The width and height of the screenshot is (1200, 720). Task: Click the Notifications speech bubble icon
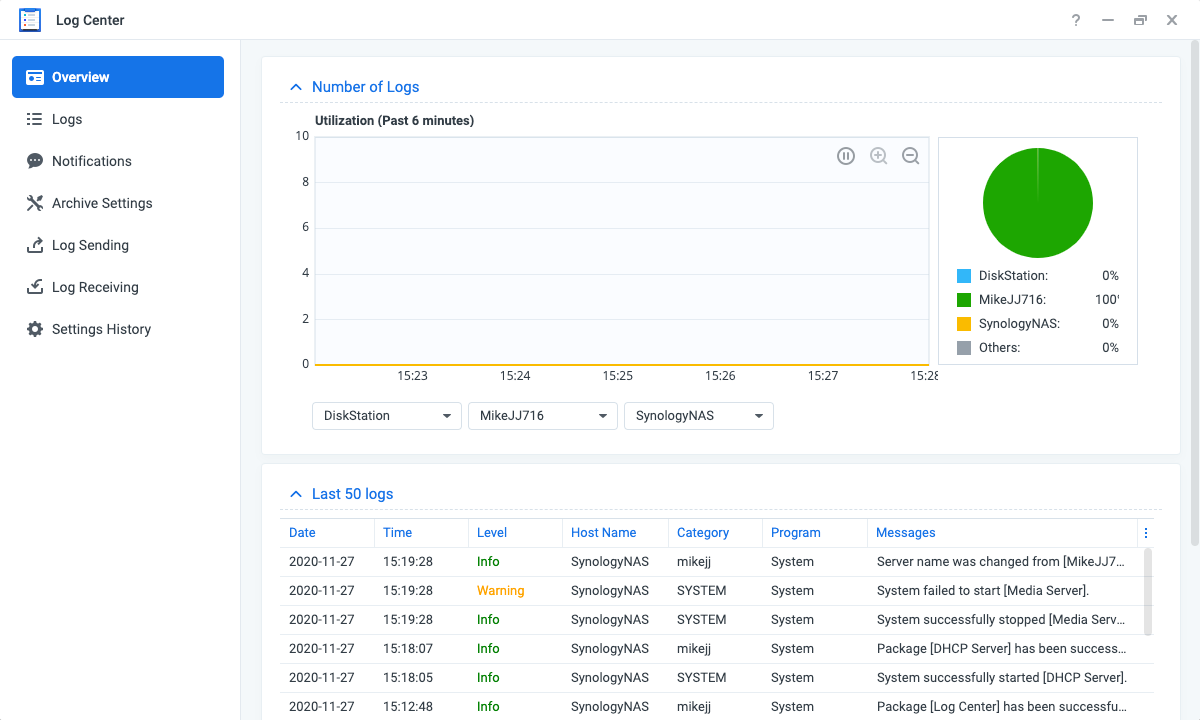(35, 161)
